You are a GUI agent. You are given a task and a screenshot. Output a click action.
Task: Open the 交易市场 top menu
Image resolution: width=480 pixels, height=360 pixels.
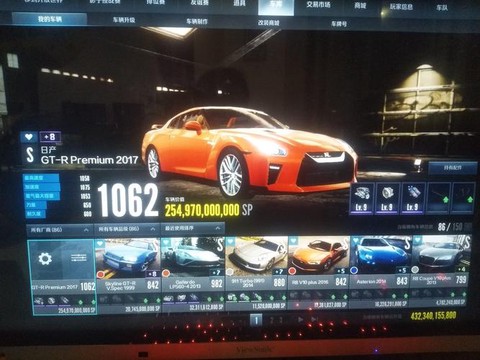pyautogui.click(x=318, y=5)
